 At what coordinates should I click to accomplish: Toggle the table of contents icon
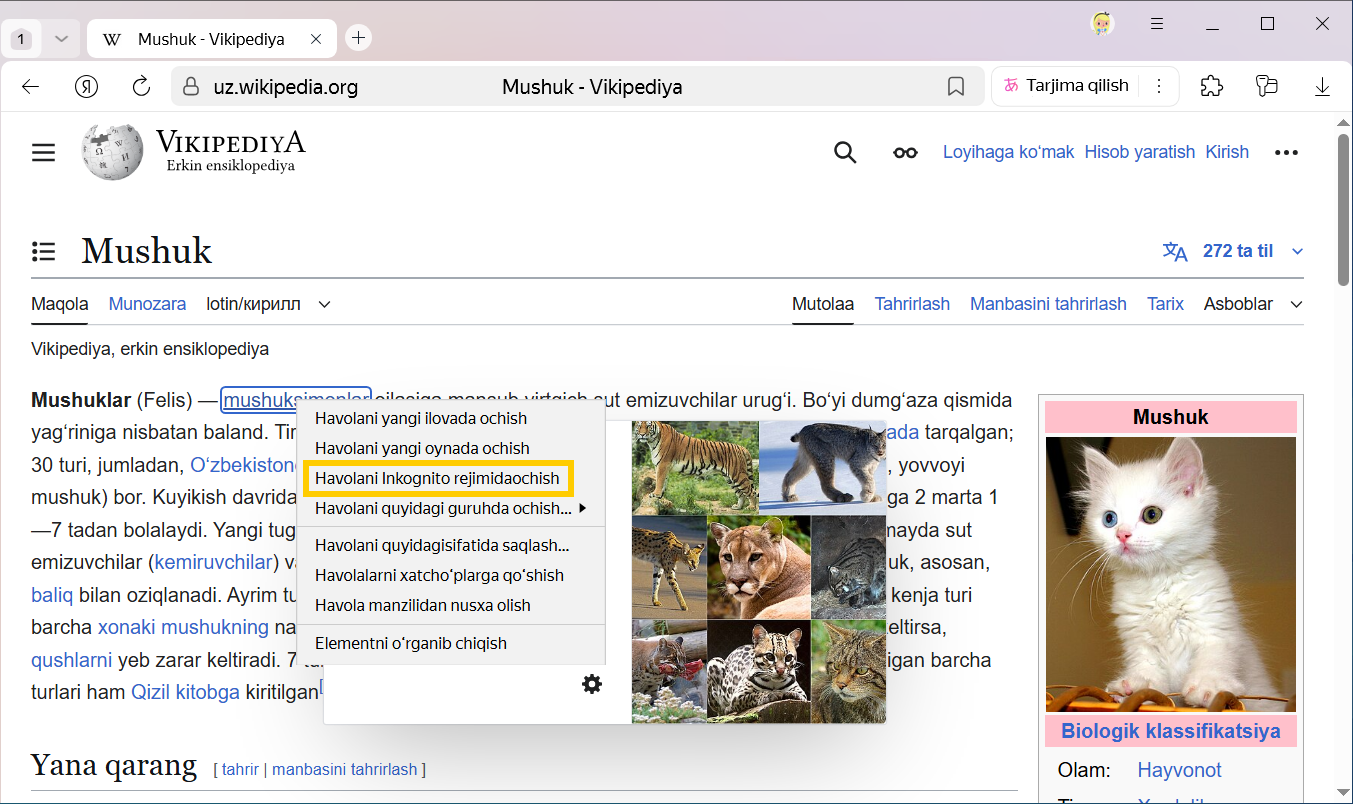point(43,251)
